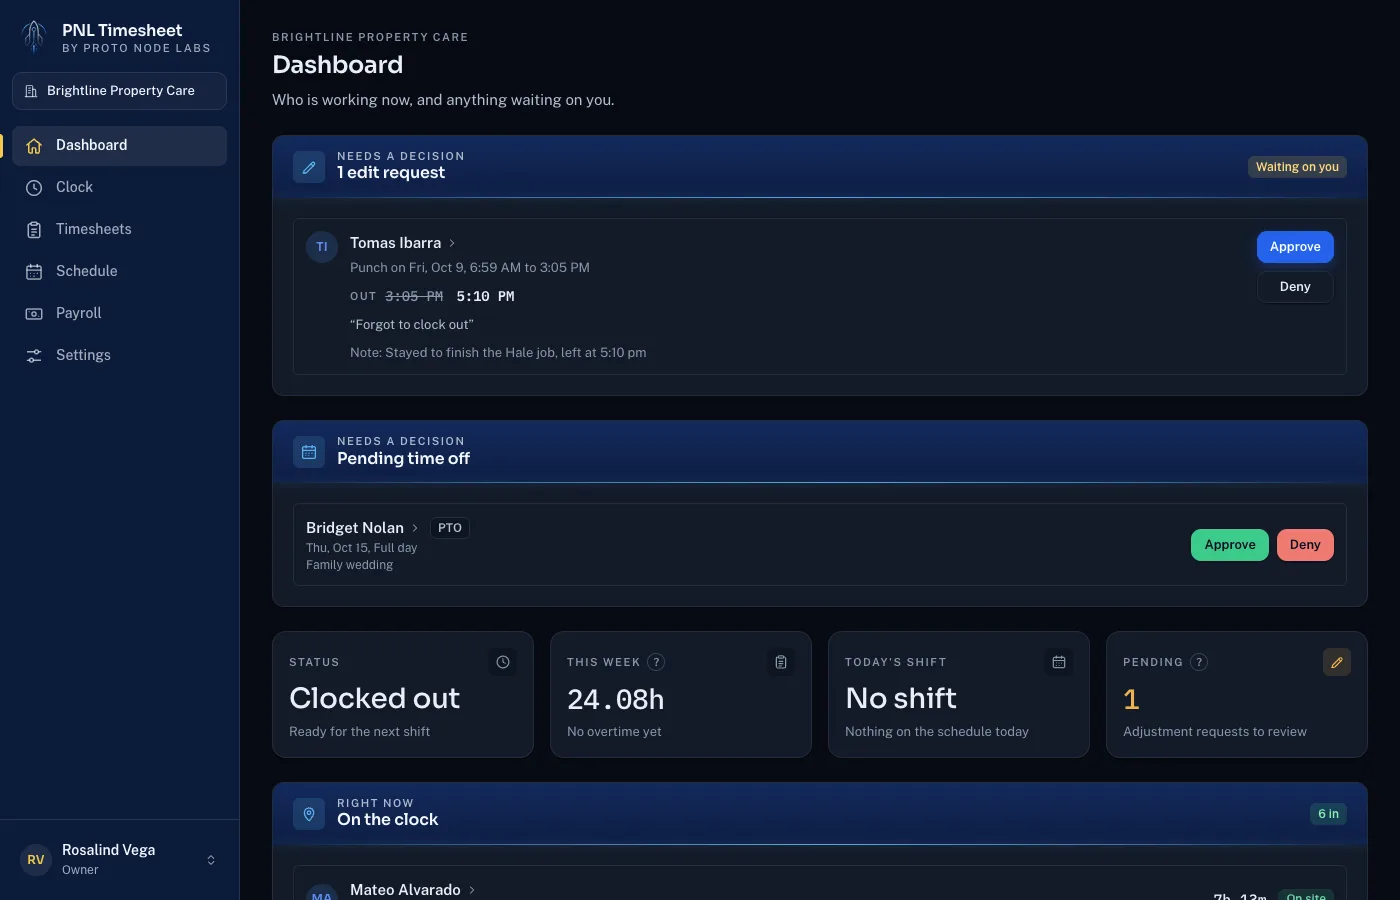This screenshot has width=1400, height=900.
Task: Click the calendar icon on Today's Shift card
Action: [x=1059, y=662]
